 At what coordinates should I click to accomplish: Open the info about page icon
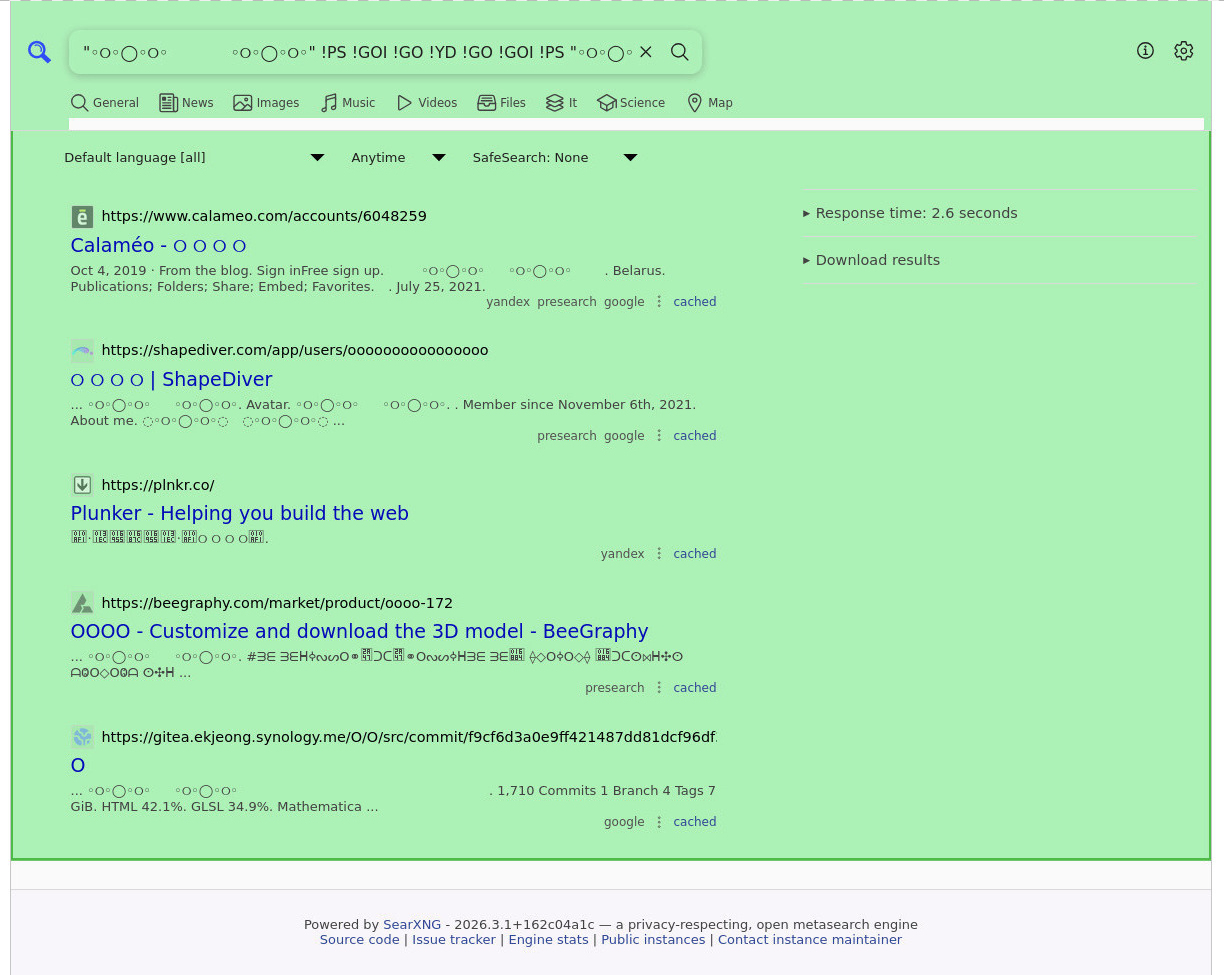pyautogui.click(x=1145, y=51)
